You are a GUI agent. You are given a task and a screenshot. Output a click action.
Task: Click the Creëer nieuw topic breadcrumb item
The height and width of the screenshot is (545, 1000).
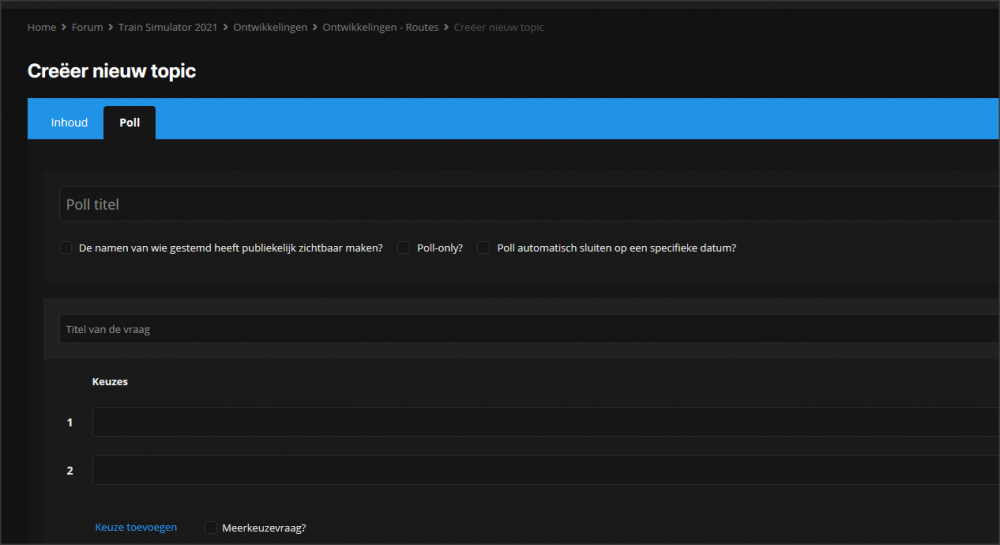(499, 27)
